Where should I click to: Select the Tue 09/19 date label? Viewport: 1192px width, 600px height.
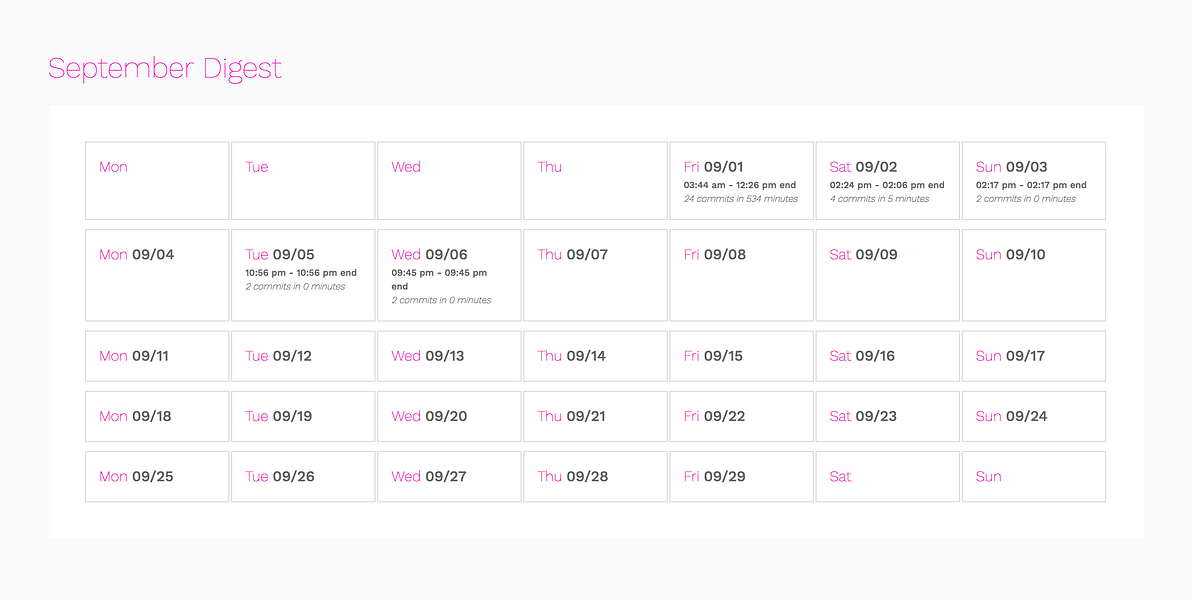click(279, 416)
